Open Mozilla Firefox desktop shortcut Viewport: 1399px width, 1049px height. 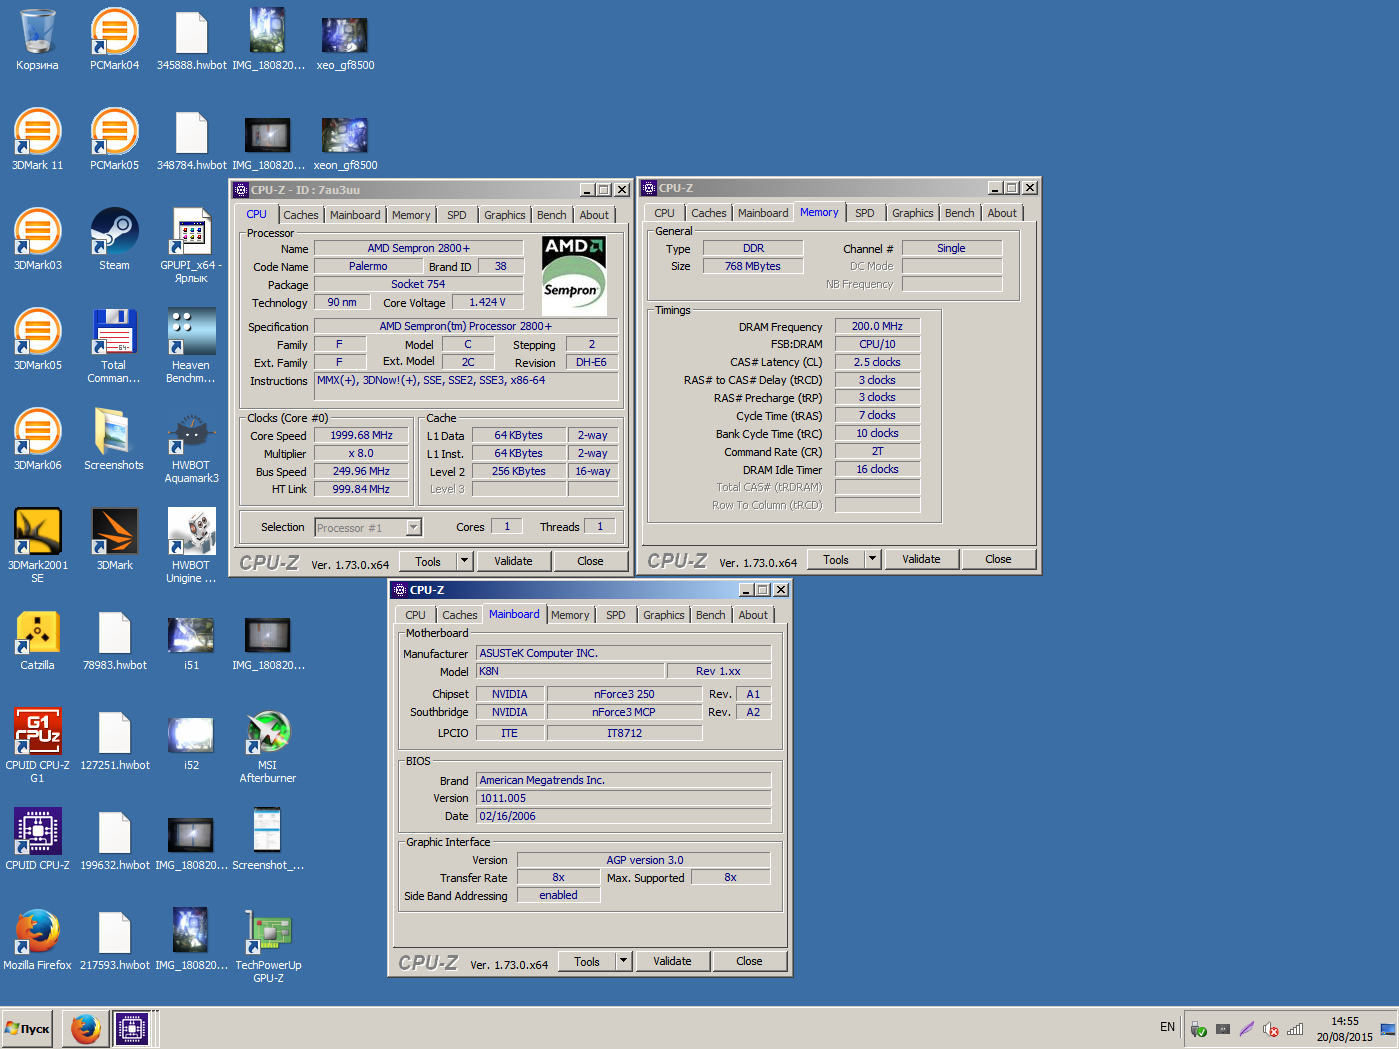tap(37, 940)
